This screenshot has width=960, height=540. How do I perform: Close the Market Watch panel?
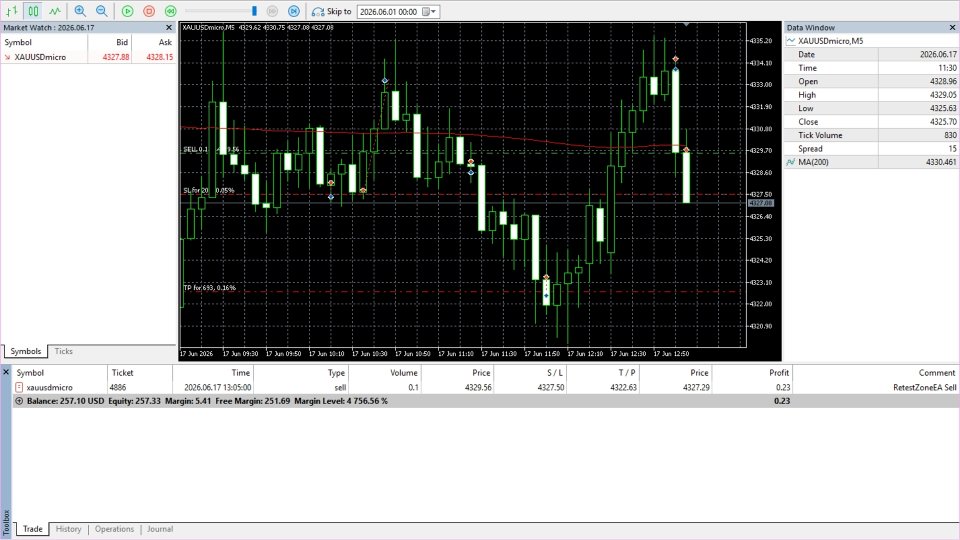(x=169, y=28)
